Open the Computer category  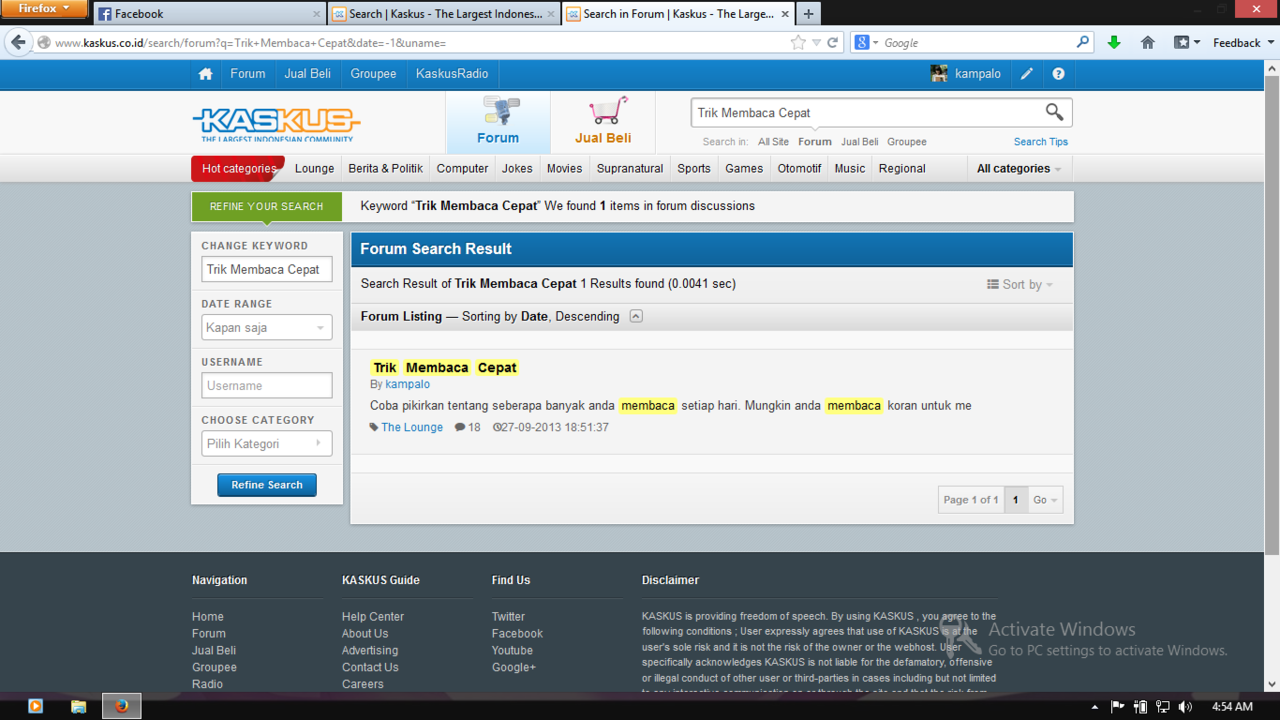pyautogui.click(x=462, y=169)
